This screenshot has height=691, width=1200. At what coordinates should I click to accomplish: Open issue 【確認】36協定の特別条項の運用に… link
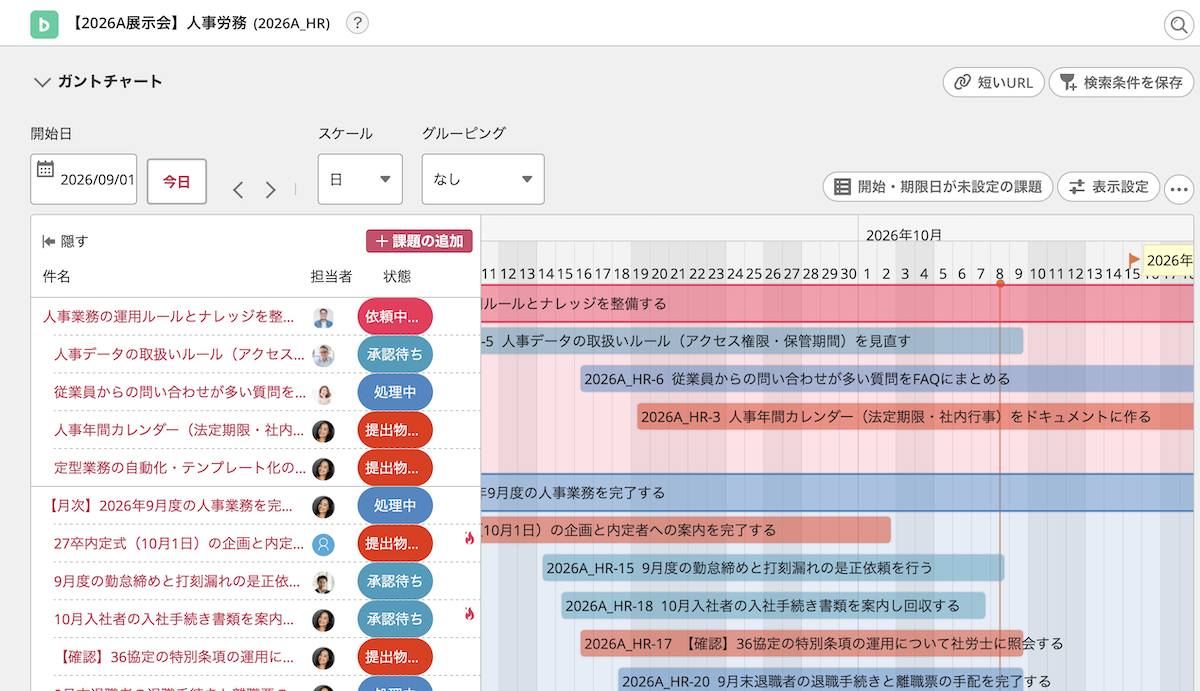tap(174, 658)
